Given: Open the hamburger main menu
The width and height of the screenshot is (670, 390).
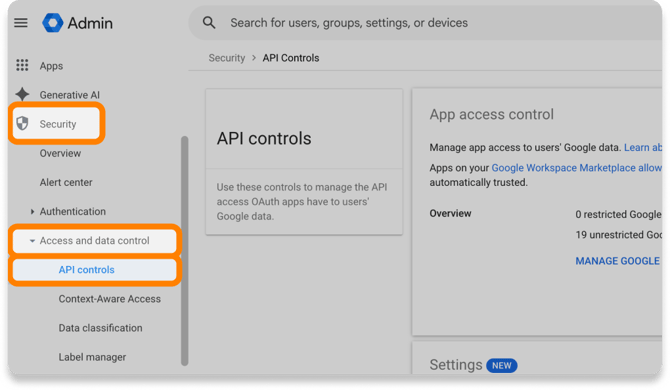Looking at the screenshot, I should tap(21, 23).
